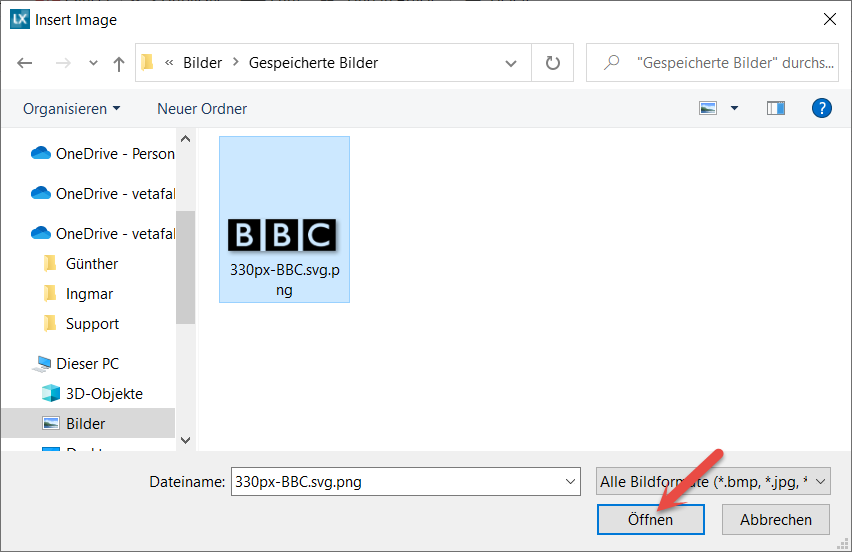
Task: Open the Alle Bildformate file type dropdown
Action: coord(712,481)
